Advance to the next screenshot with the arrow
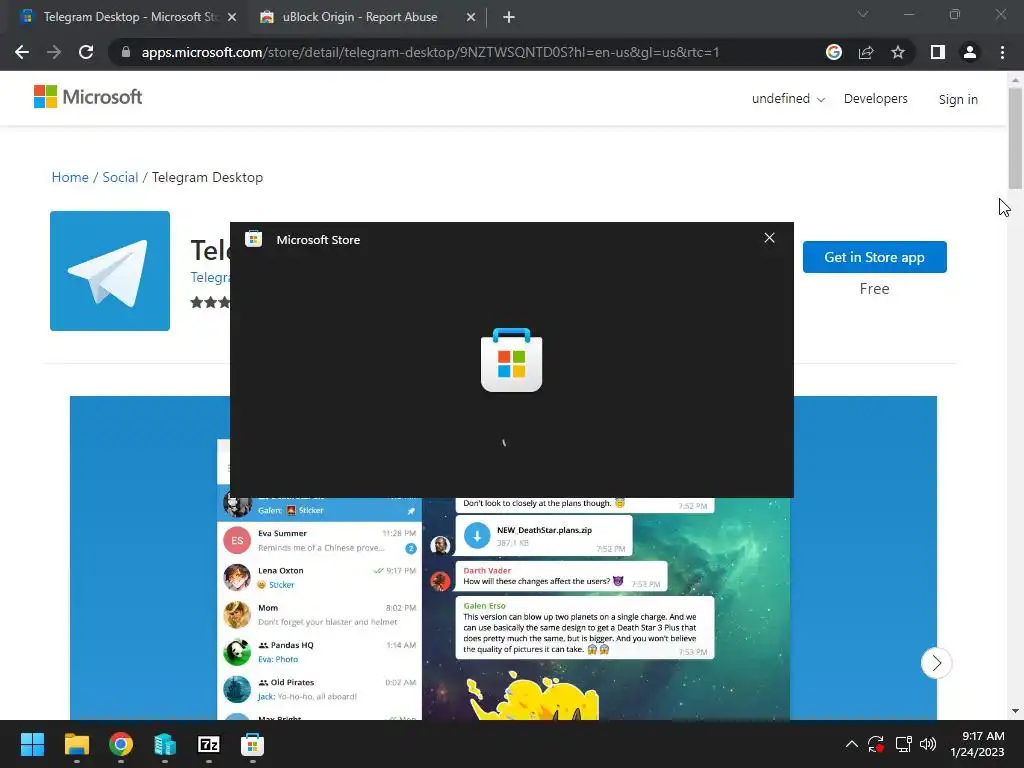Image resolution: width=1024 pixels, height=768 pixels. (936, 663)
